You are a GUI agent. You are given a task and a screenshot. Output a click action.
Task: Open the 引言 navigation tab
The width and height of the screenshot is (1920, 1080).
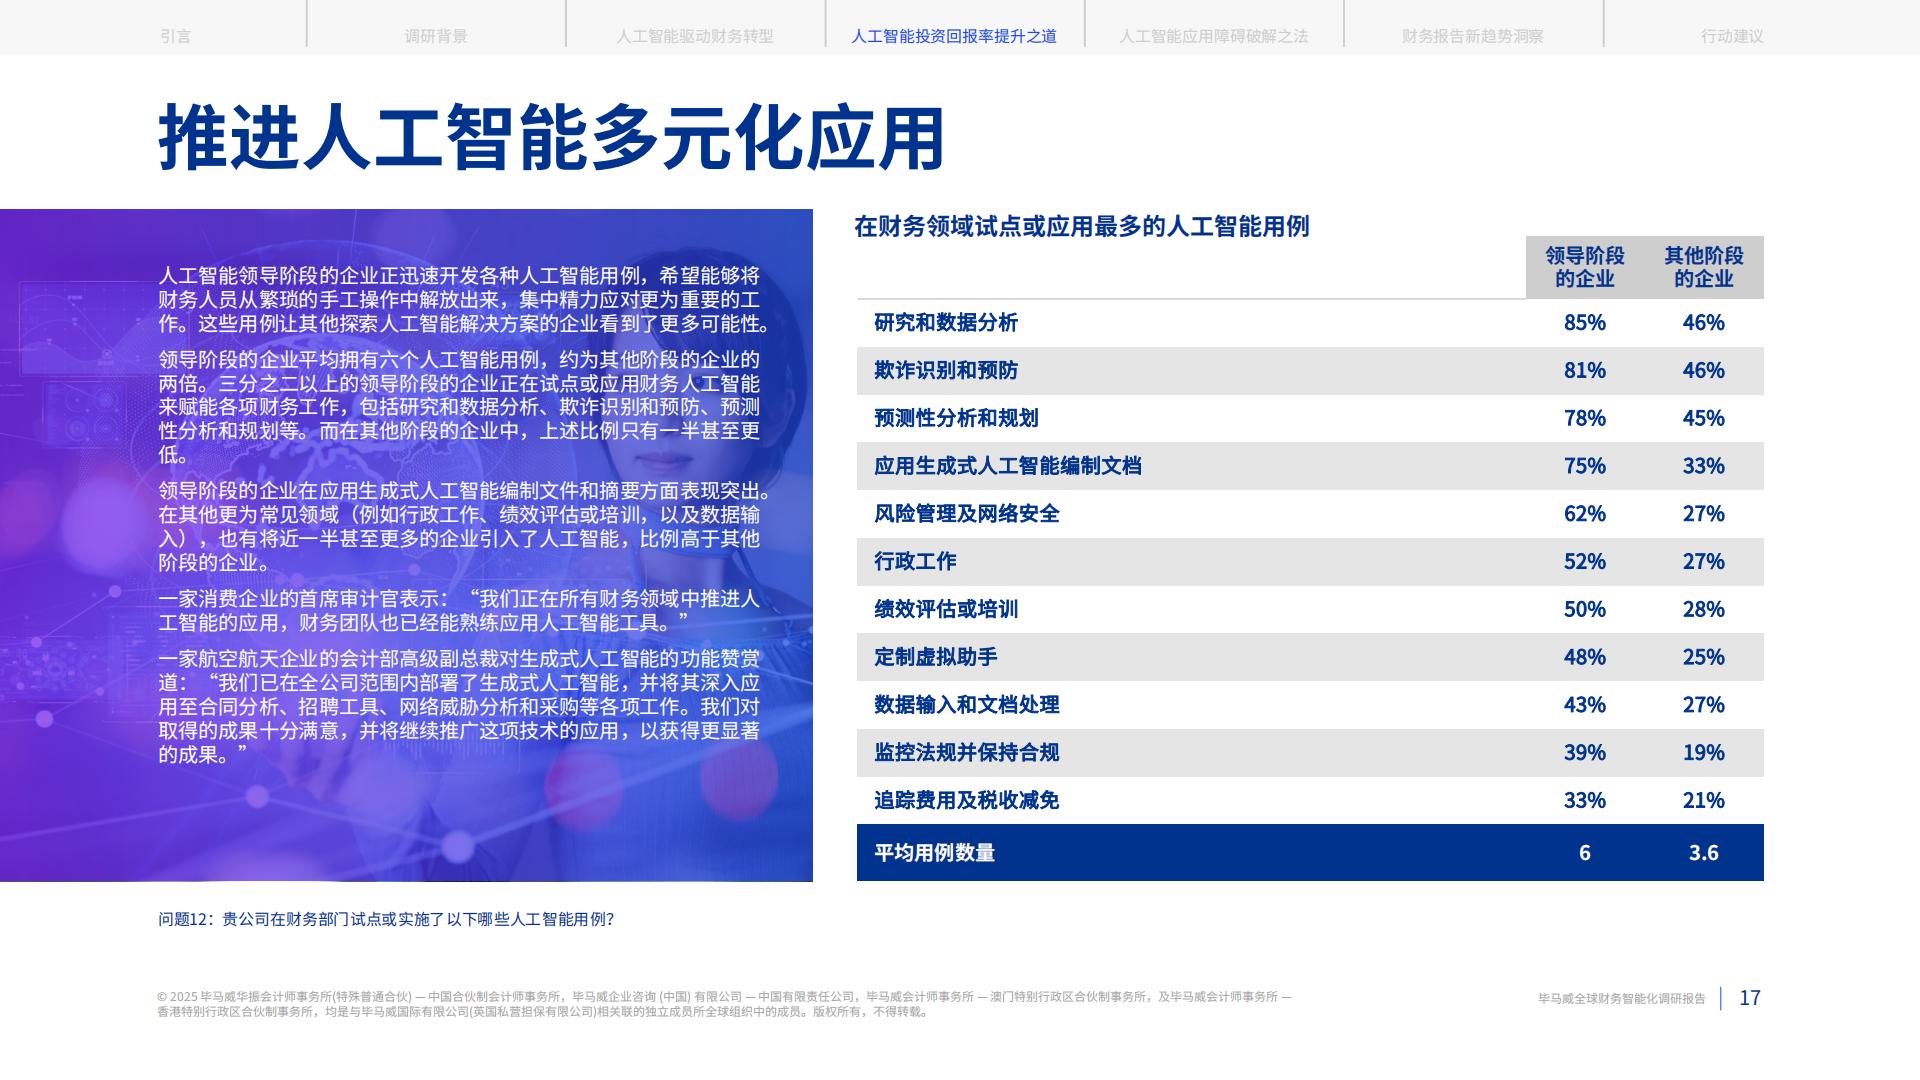tap(175, 36)
